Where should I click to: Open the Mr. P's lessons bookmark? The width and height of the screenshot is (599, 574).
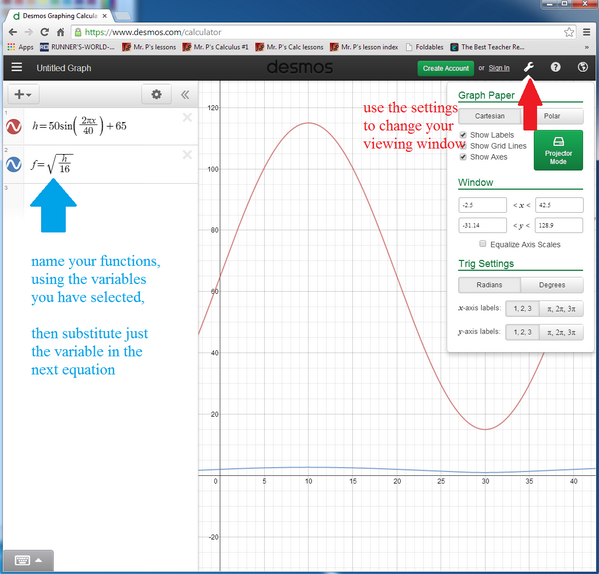coord(149,47)
